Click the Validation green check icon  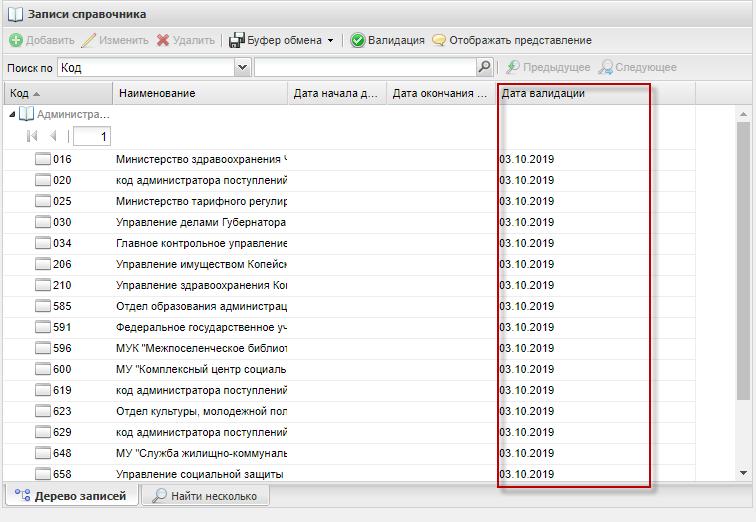pyautogui.click(x=357, y=41)
